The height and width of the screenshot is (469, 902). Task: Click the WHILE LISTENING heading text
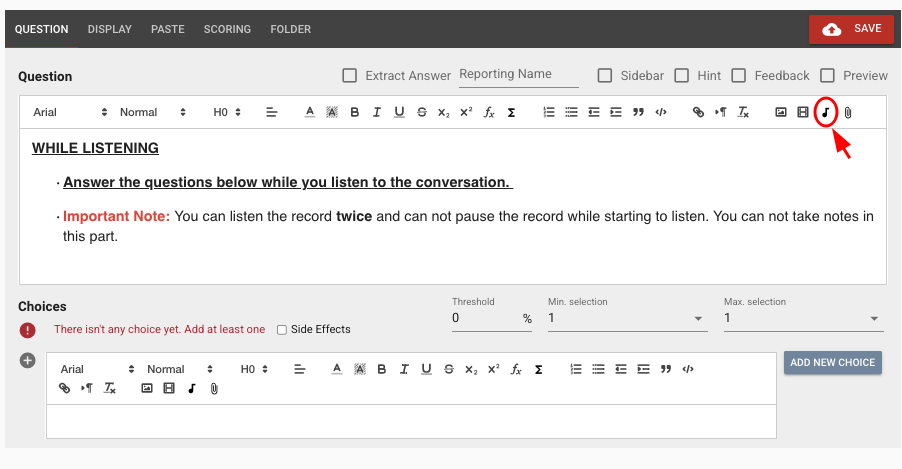[x=95, y=148]
